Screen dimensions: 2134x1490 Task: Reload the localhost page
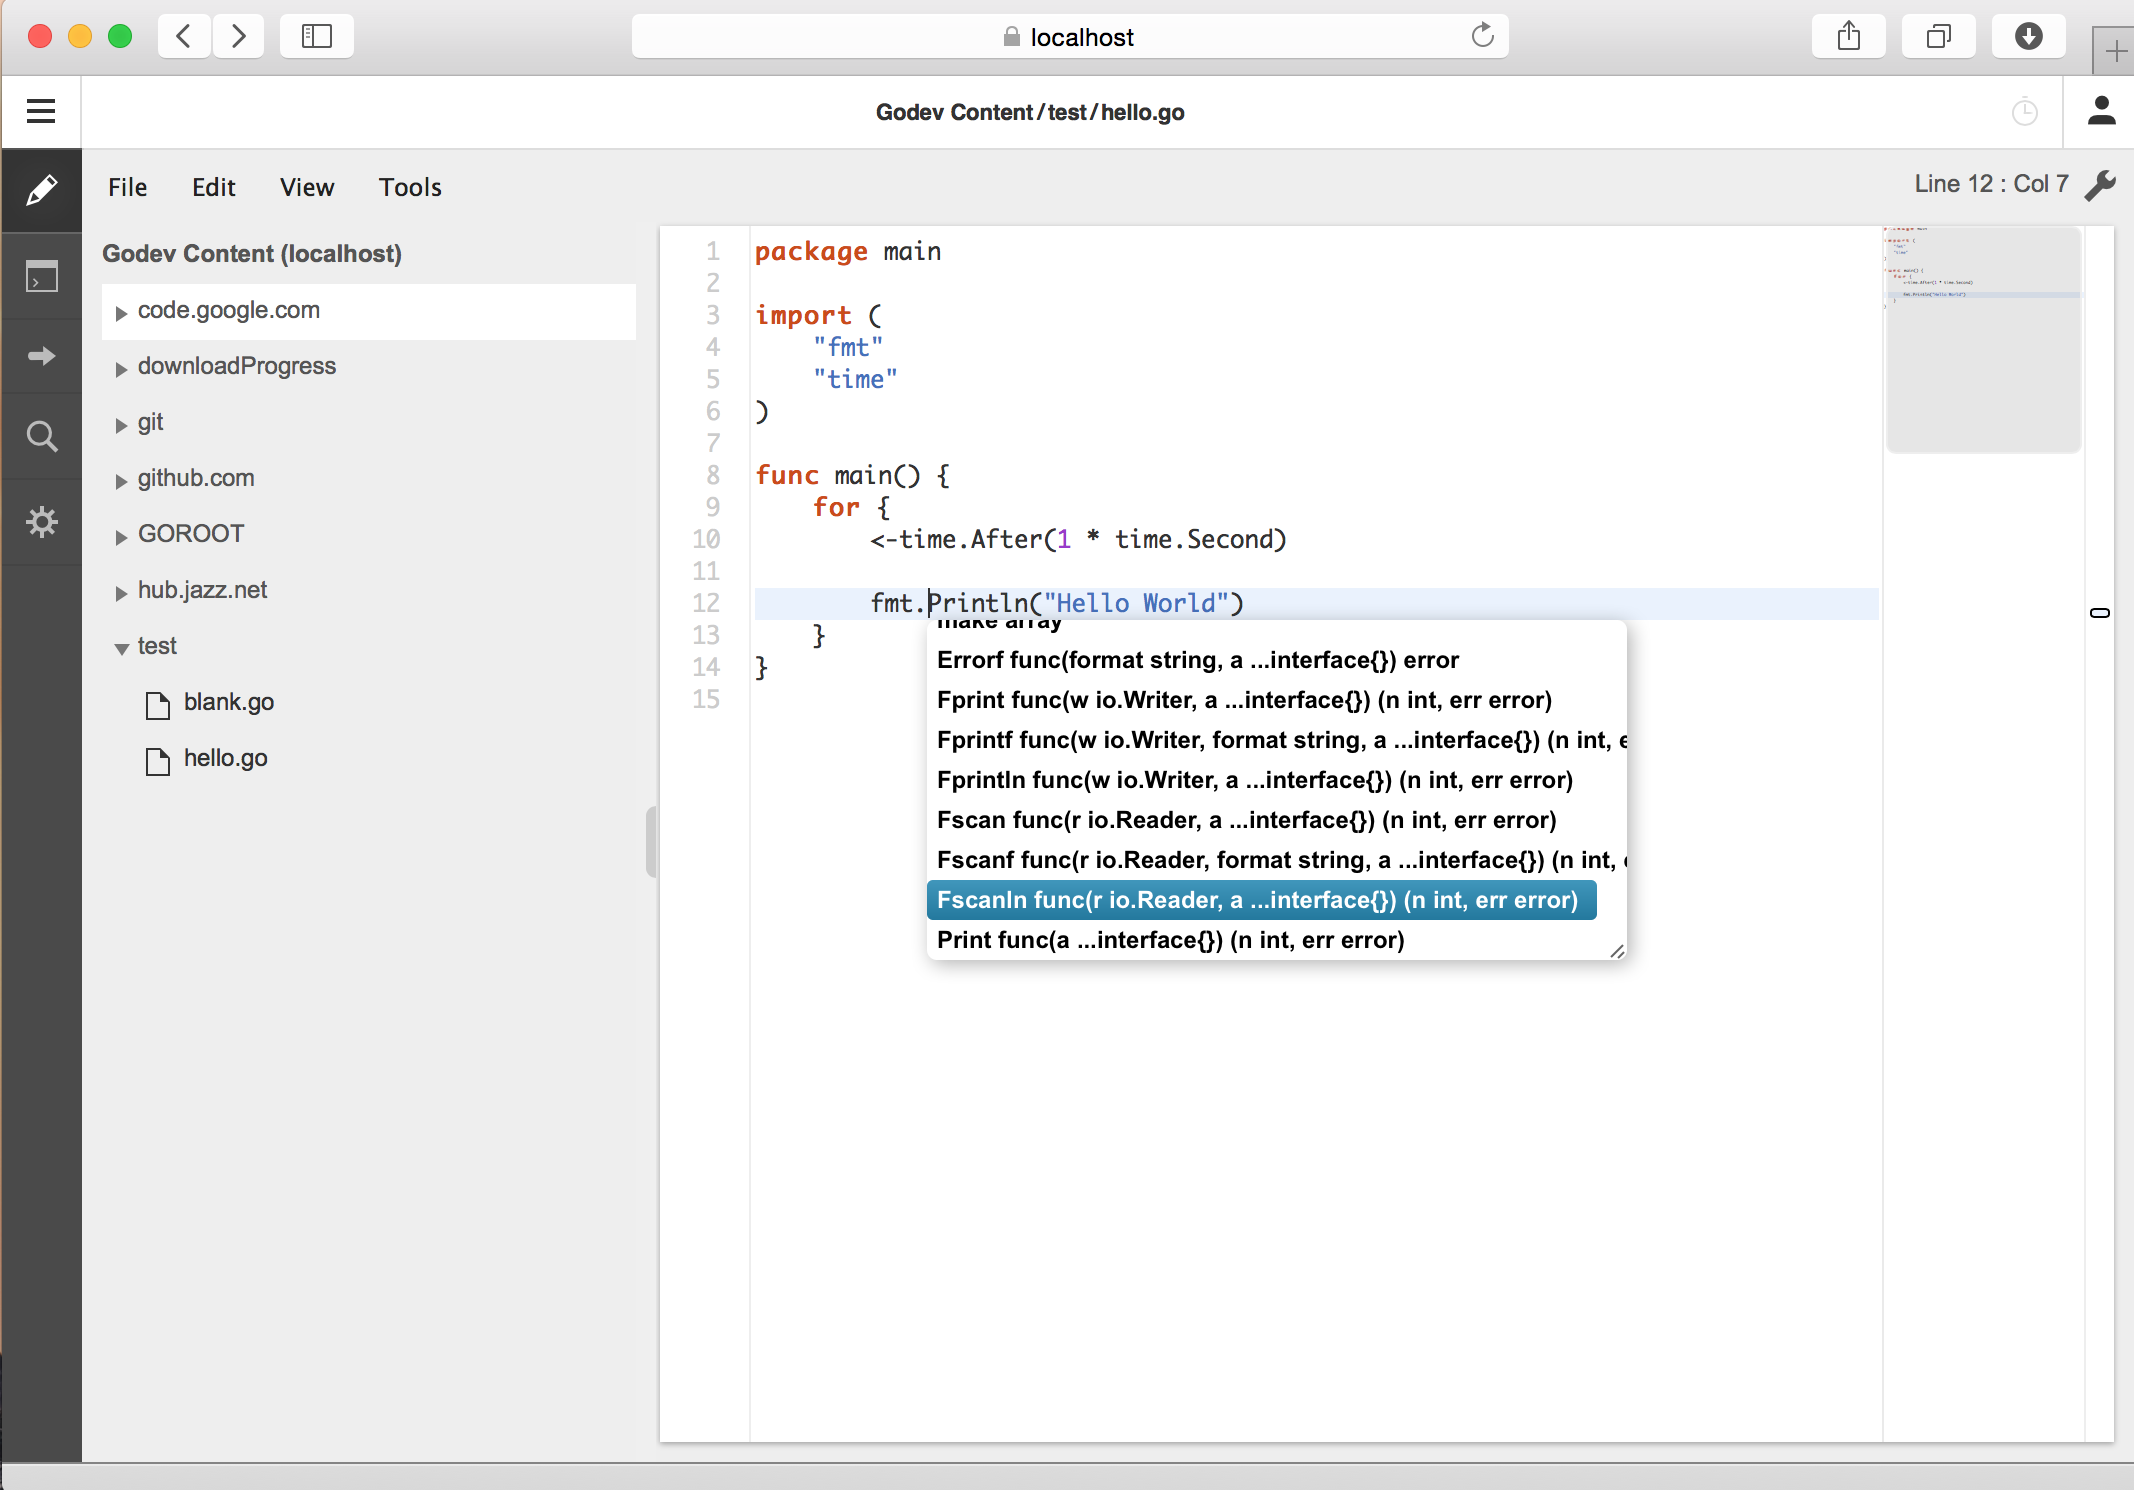pos(1482,37)
